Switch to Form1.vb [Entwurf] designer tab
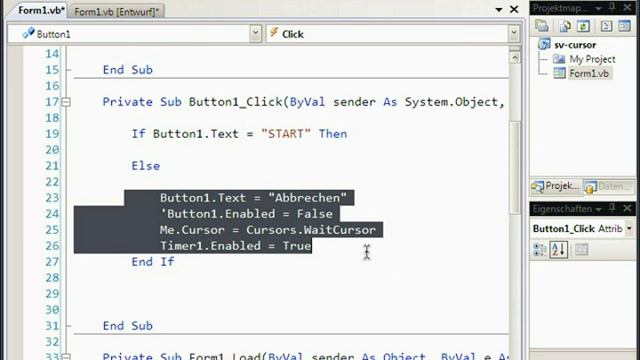640x360 pixels. (x=116, y=11)
